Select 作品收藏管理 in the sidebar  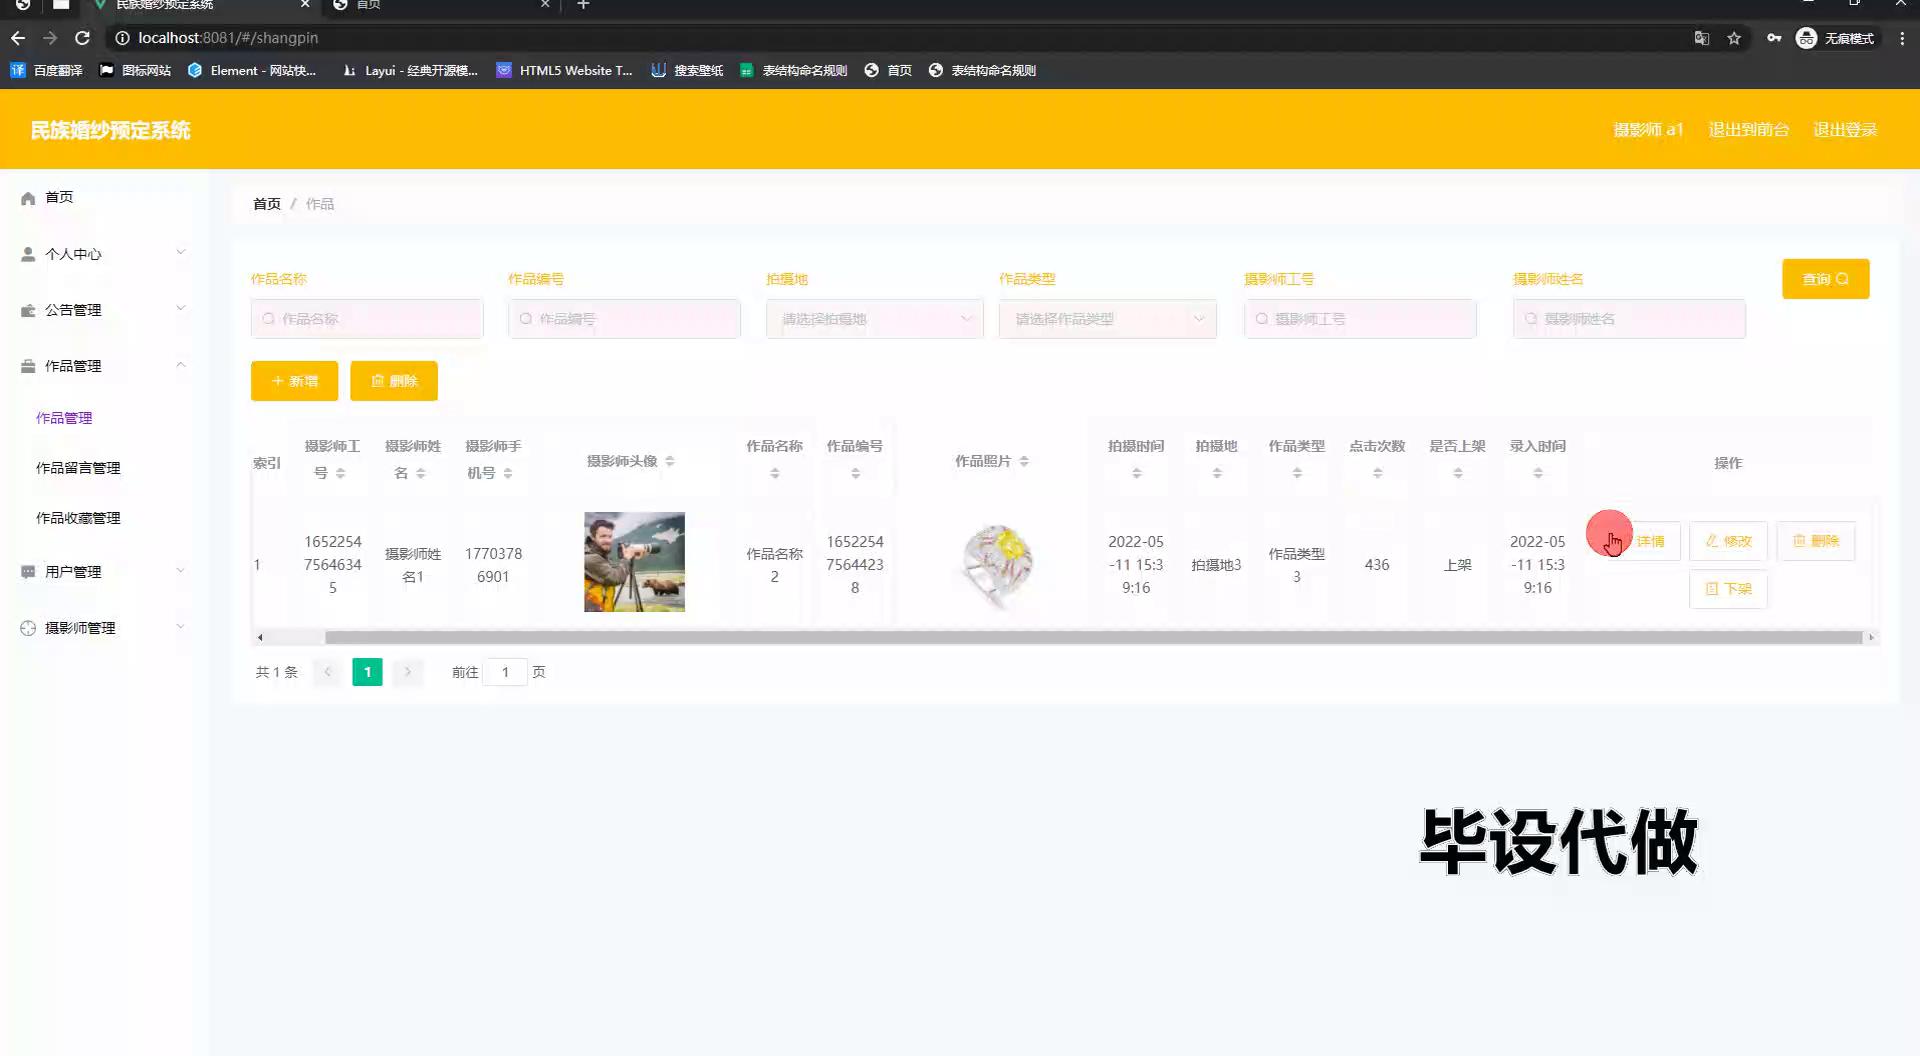coord(78,518)
